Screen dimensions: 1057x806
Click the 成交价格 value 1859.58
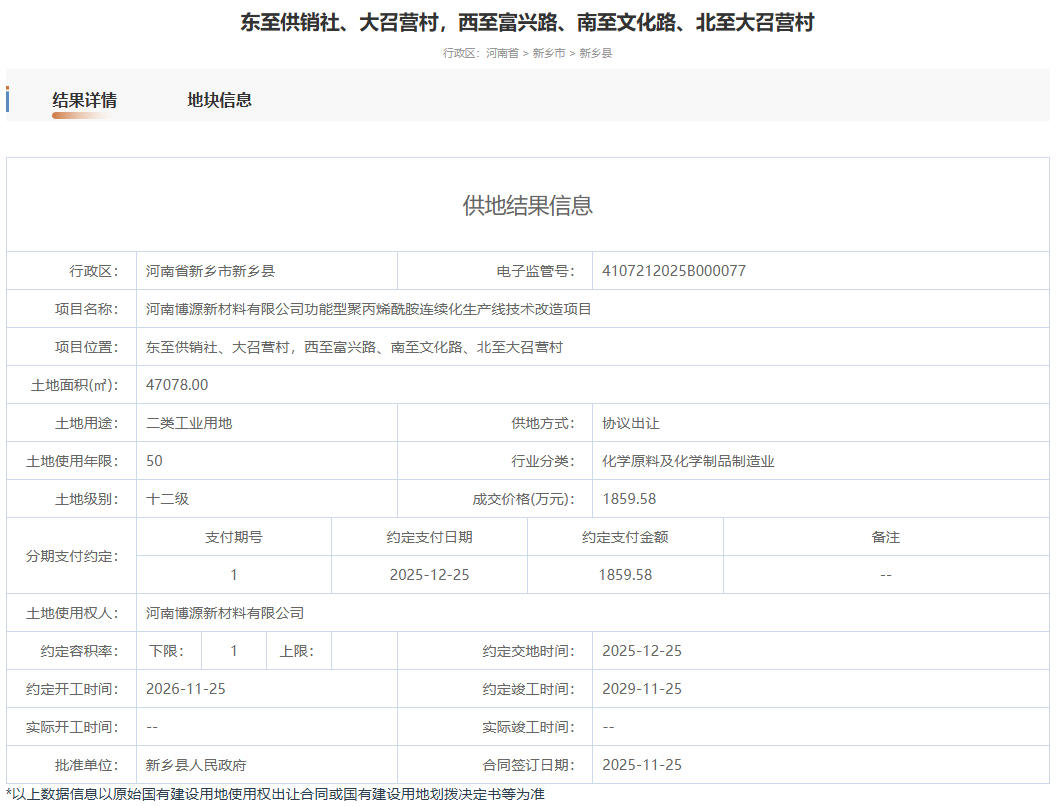coord(629,499)
